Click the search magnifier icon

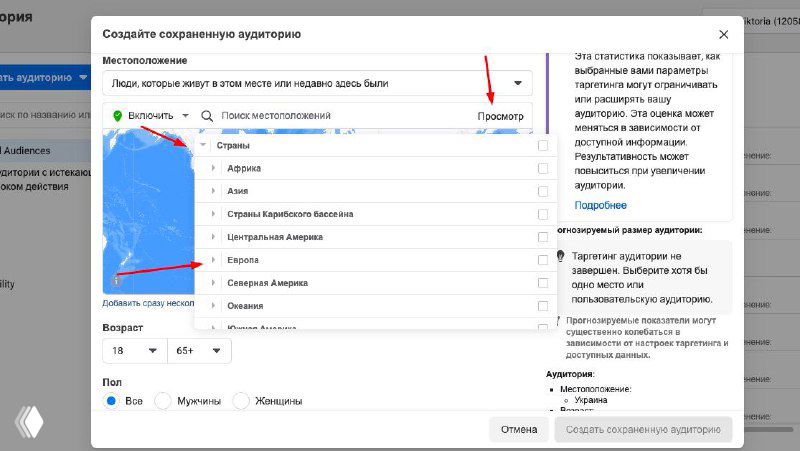coord(207,116)
